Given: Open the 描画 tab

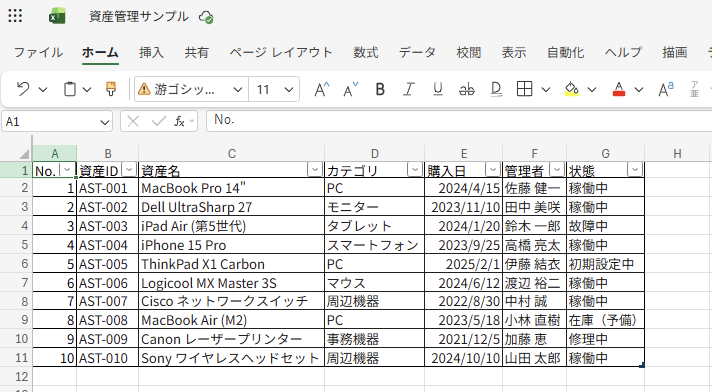Looking at the screenshot, I should pos(675,53).
